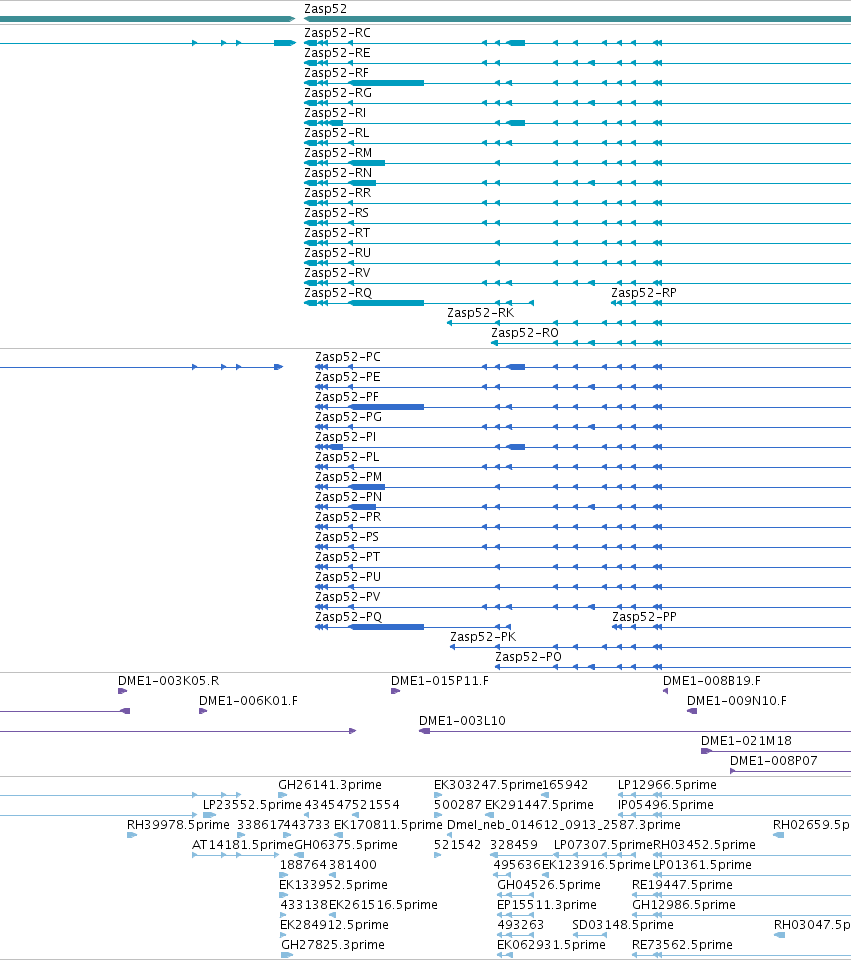
Task: Click the GH26141.3prime EST label
Action: point(330,785)
